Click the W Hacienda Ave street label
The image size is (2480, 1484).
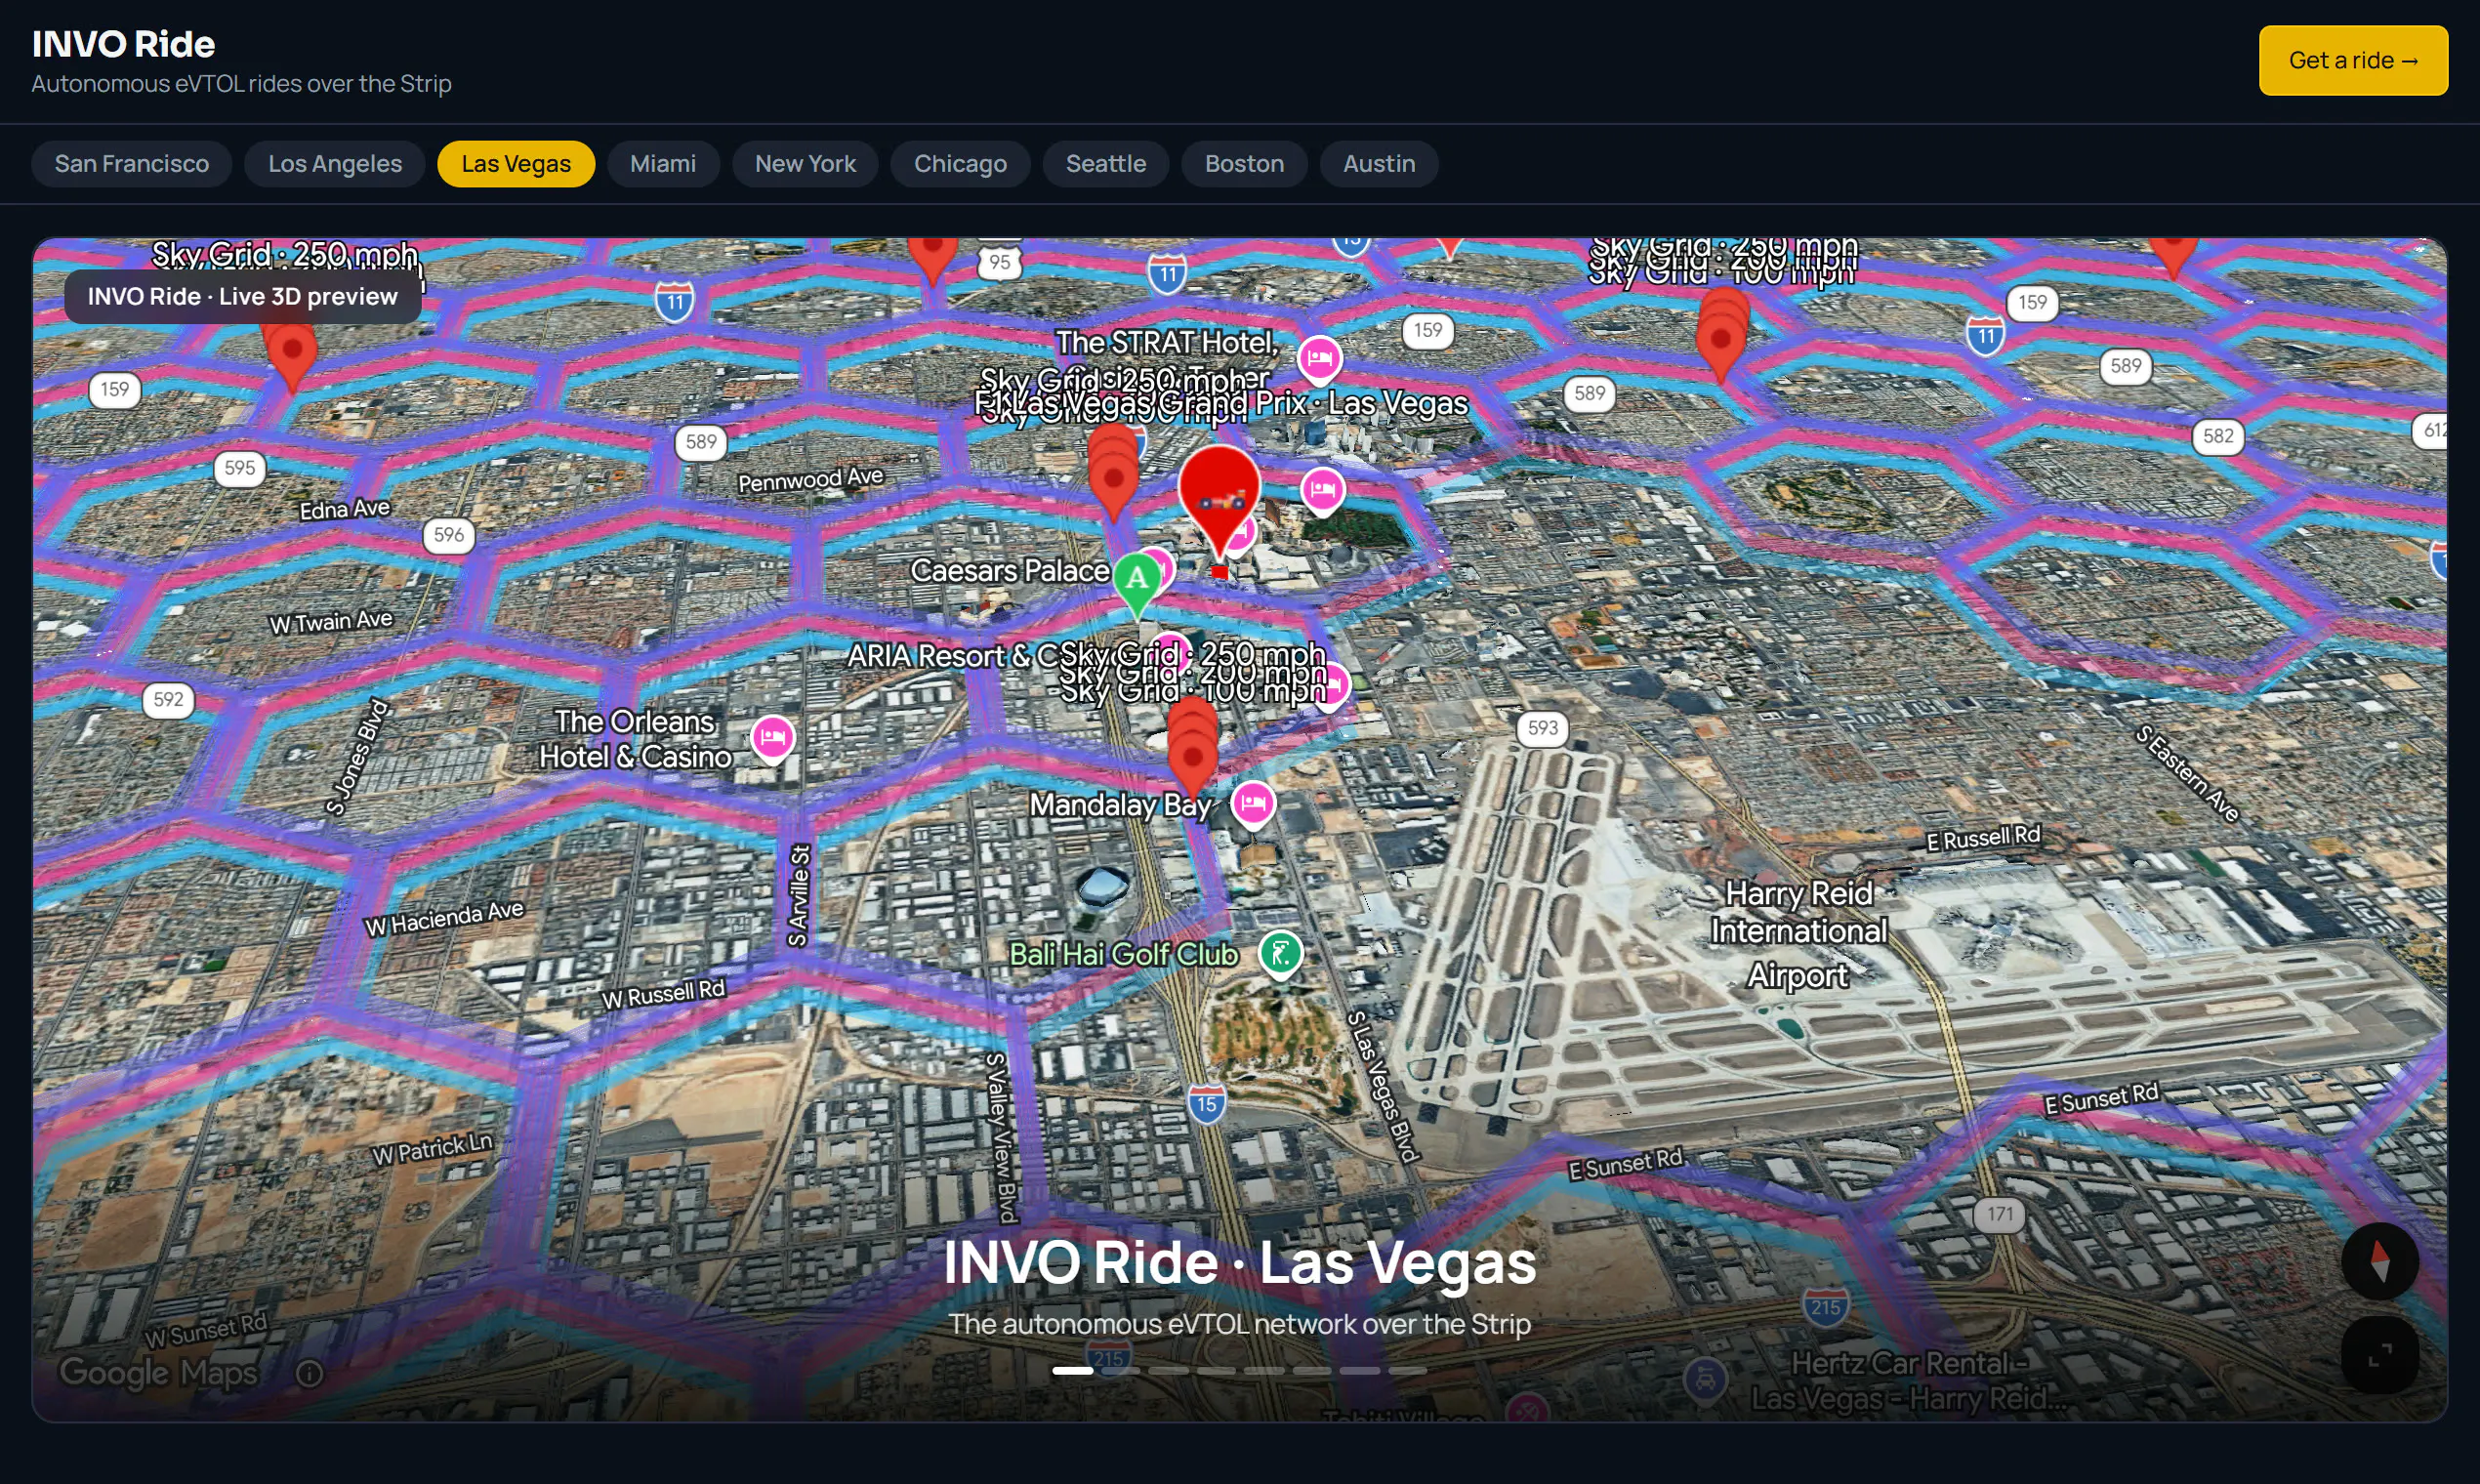444,918
